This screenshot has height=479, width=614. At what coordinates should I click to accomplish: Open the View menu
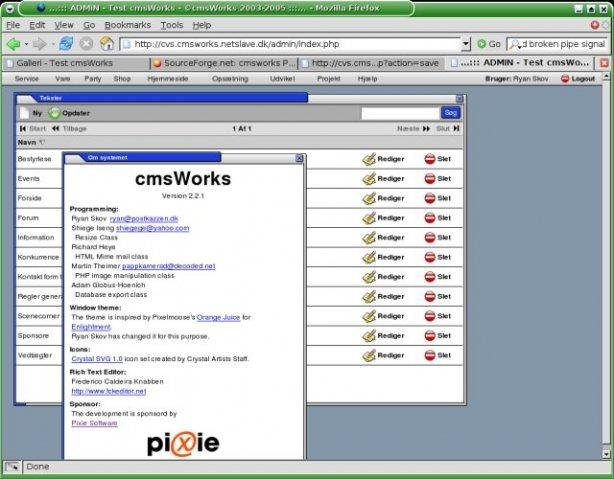point(64,25)
